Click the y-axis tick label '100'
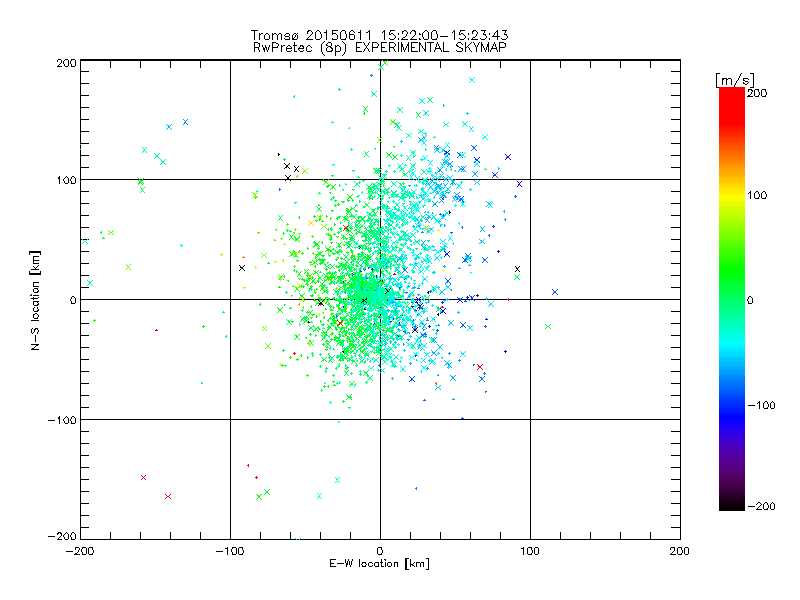The width and height of the screenshot is (800, 600). coord(66,180)
